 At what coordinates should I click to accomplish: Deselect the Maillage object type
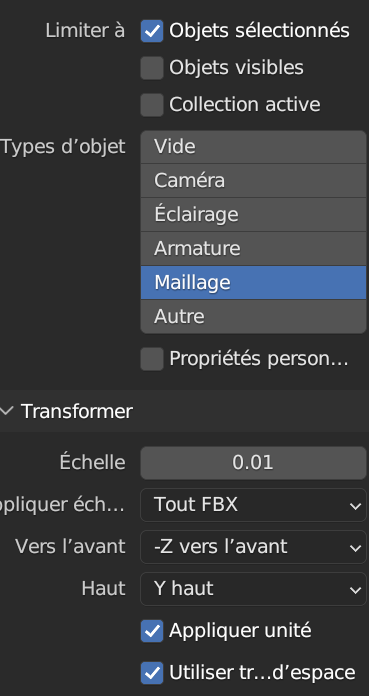(254, 282)
